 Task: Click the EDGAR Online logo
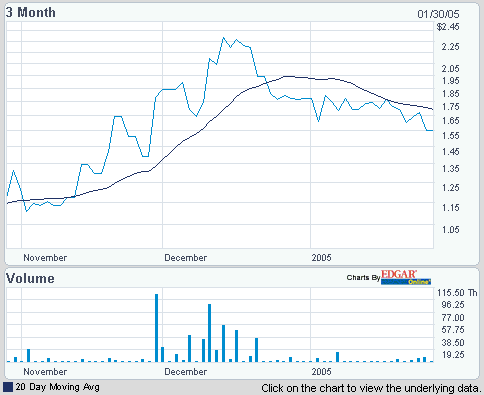(x=406, y=277)
